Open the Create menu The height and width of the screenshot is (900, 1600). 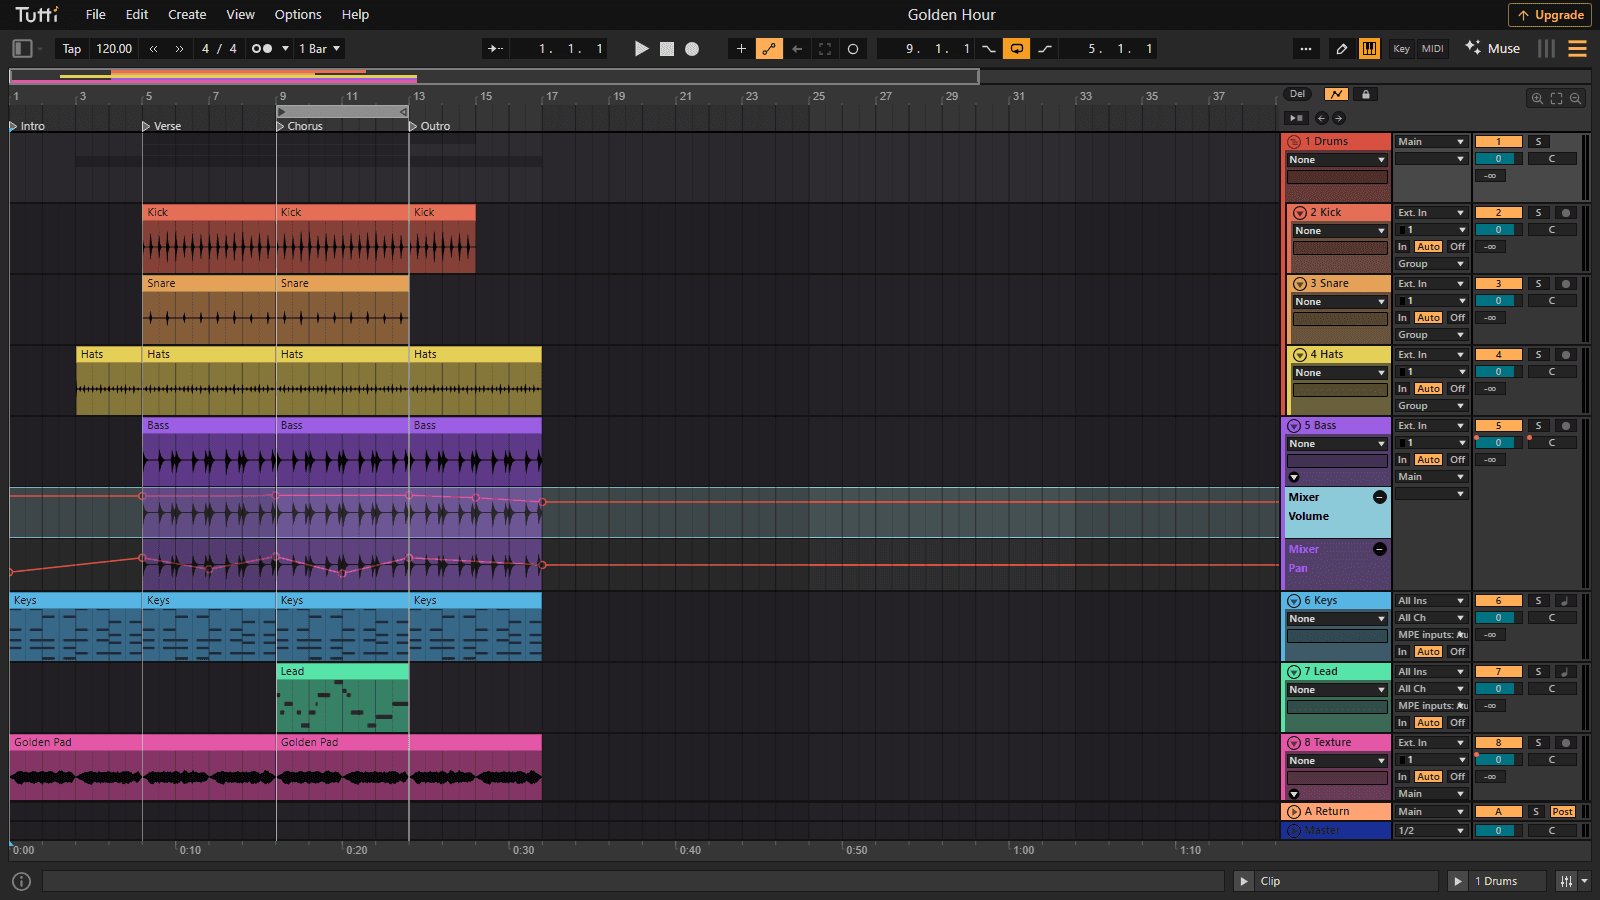click(x=187, y=14)
